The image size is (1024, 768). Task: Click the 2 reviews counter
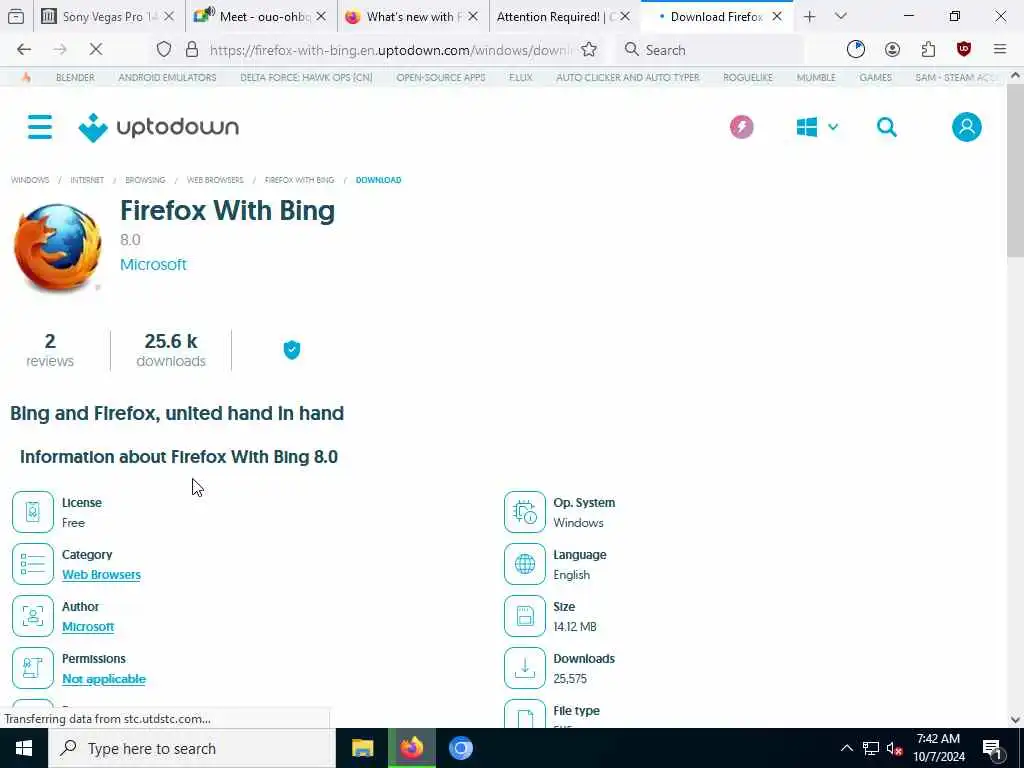[x=50, y=350]
